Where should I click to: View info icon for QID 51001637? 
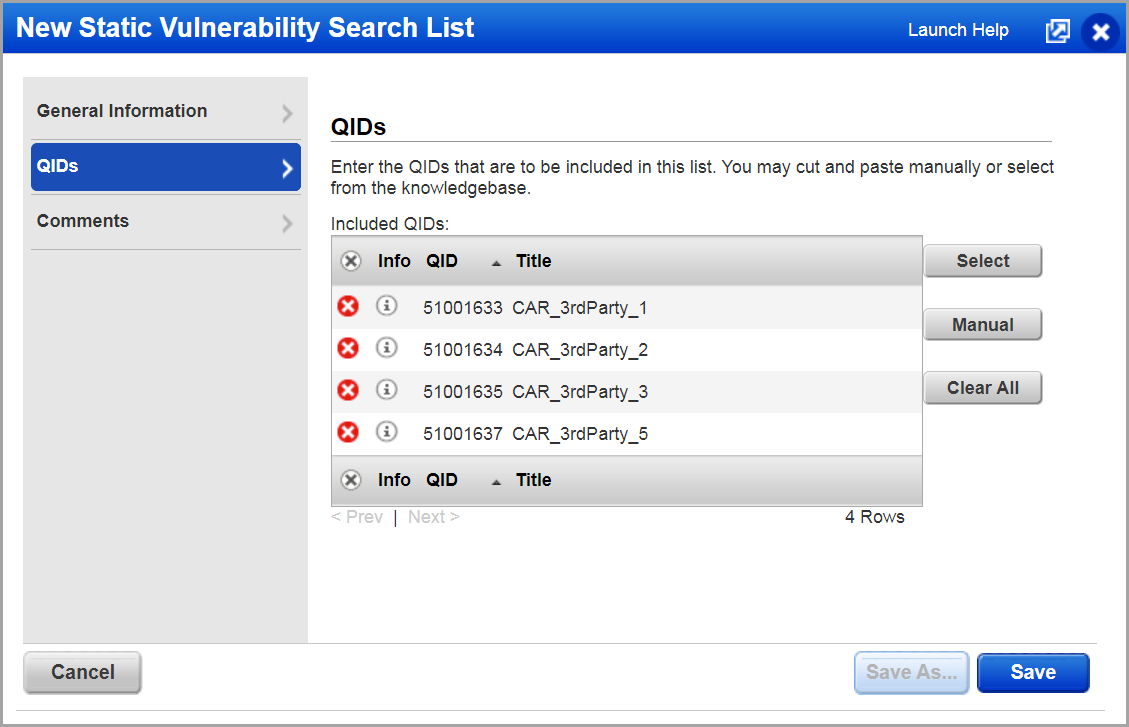tap(387, 432)
